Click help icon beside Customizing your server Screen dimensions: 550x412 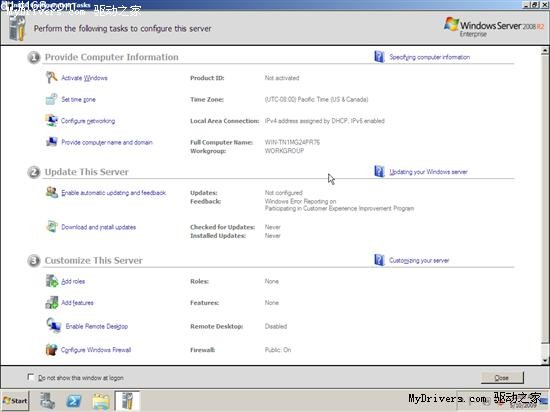pyautogui.click(x=379, y=260)
